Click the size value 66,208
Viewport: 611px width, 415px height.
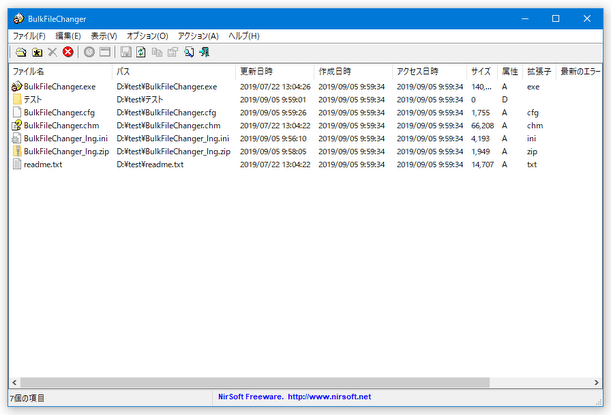click(482, 125)
